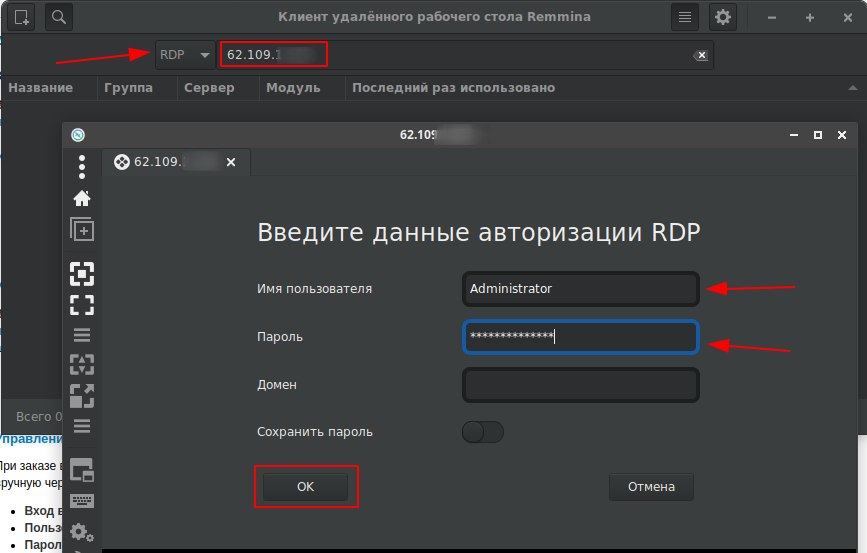Open the three-dot menu in connection sidebar
Viewport: 867px width, 553px height.
click(x=82, y=167)
